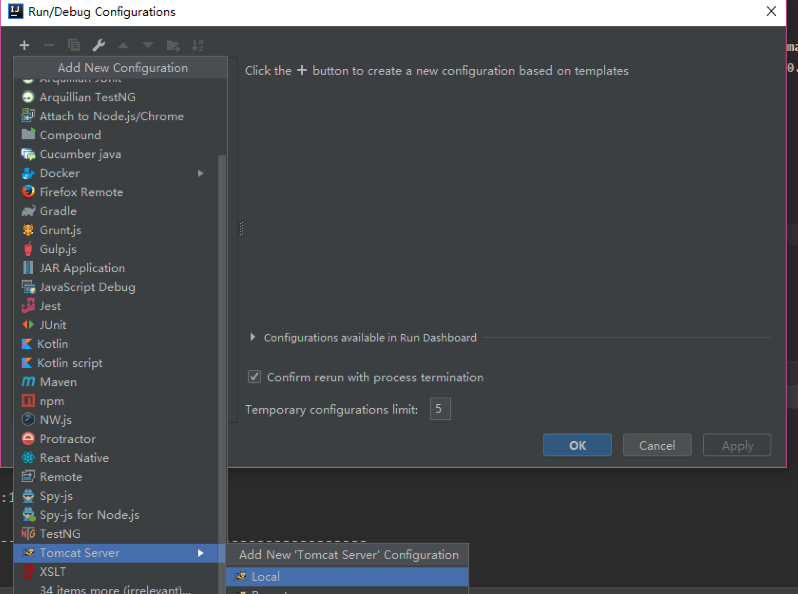
Task: Click Temporary configurations limit field
Action: (x=440, y=409)
